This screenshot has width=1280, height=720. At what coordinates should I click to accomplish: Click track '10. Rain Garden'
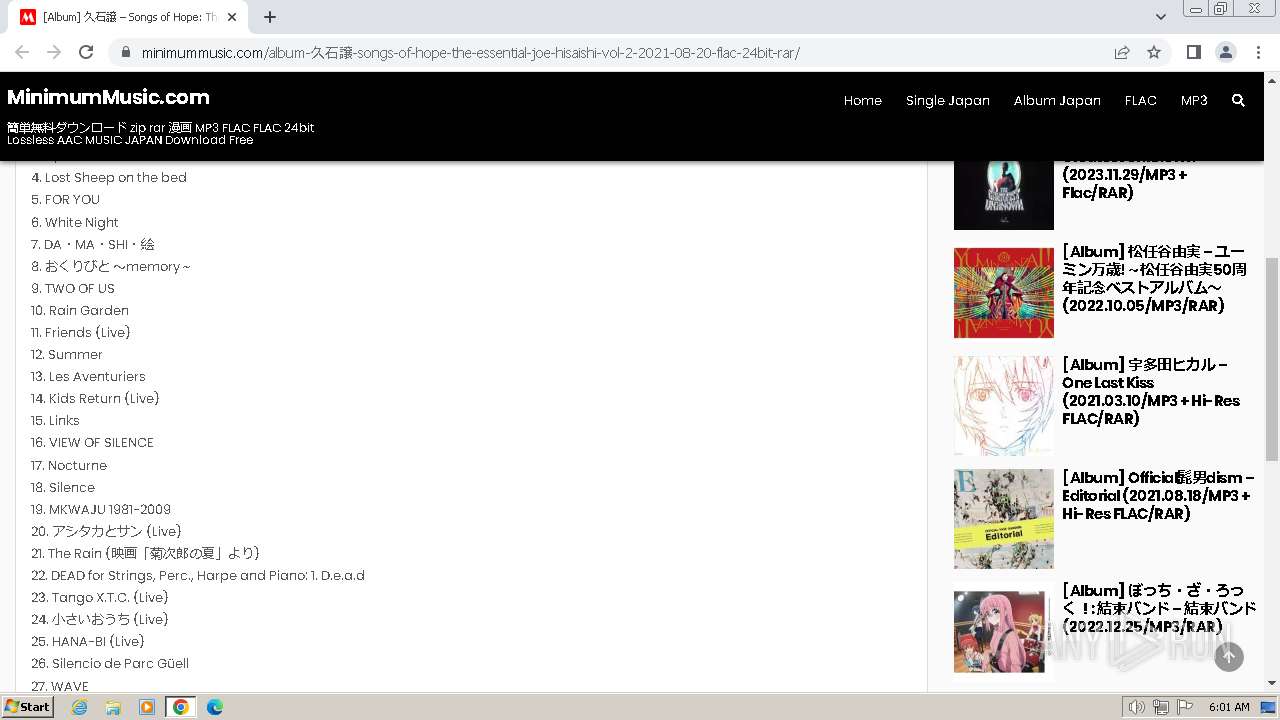(80, 311)
